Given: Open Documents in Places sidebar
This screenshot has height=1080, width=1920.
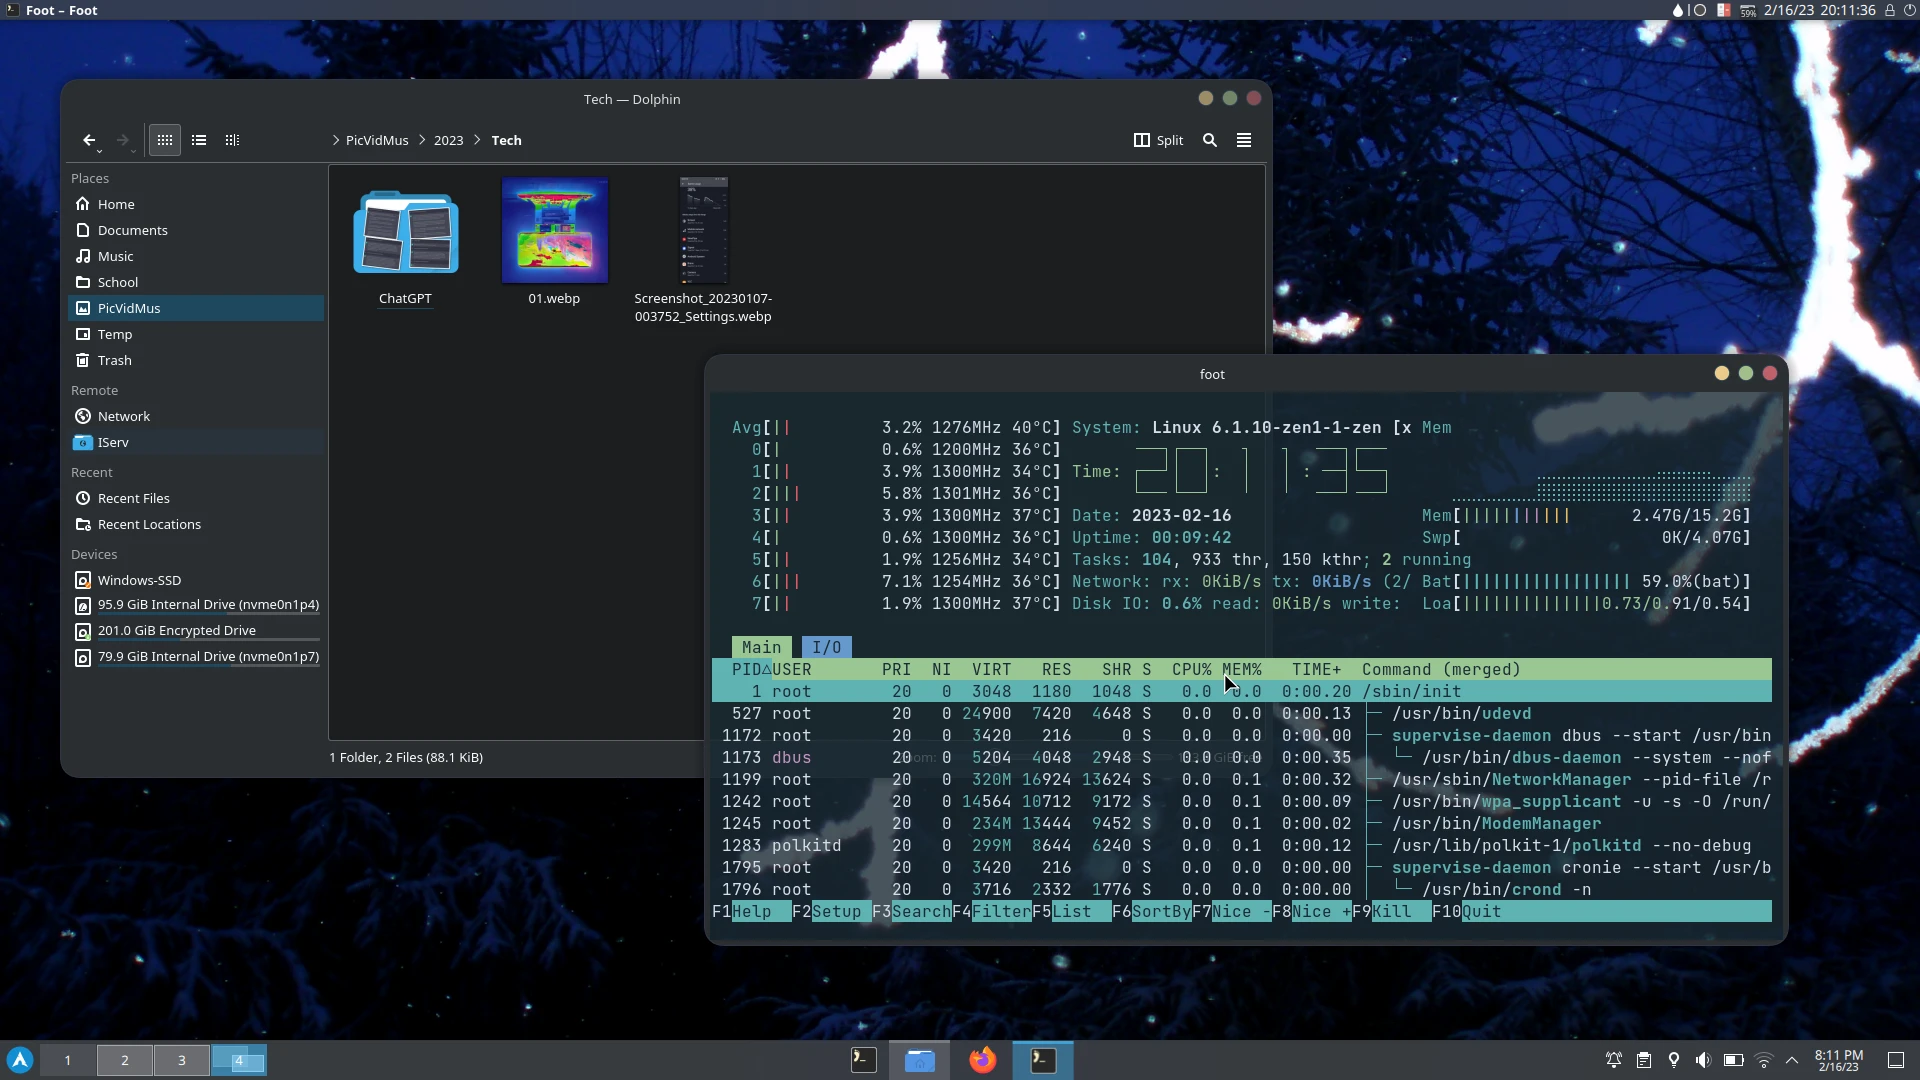Looking at the screenshot, I should (x=196, y=230).
